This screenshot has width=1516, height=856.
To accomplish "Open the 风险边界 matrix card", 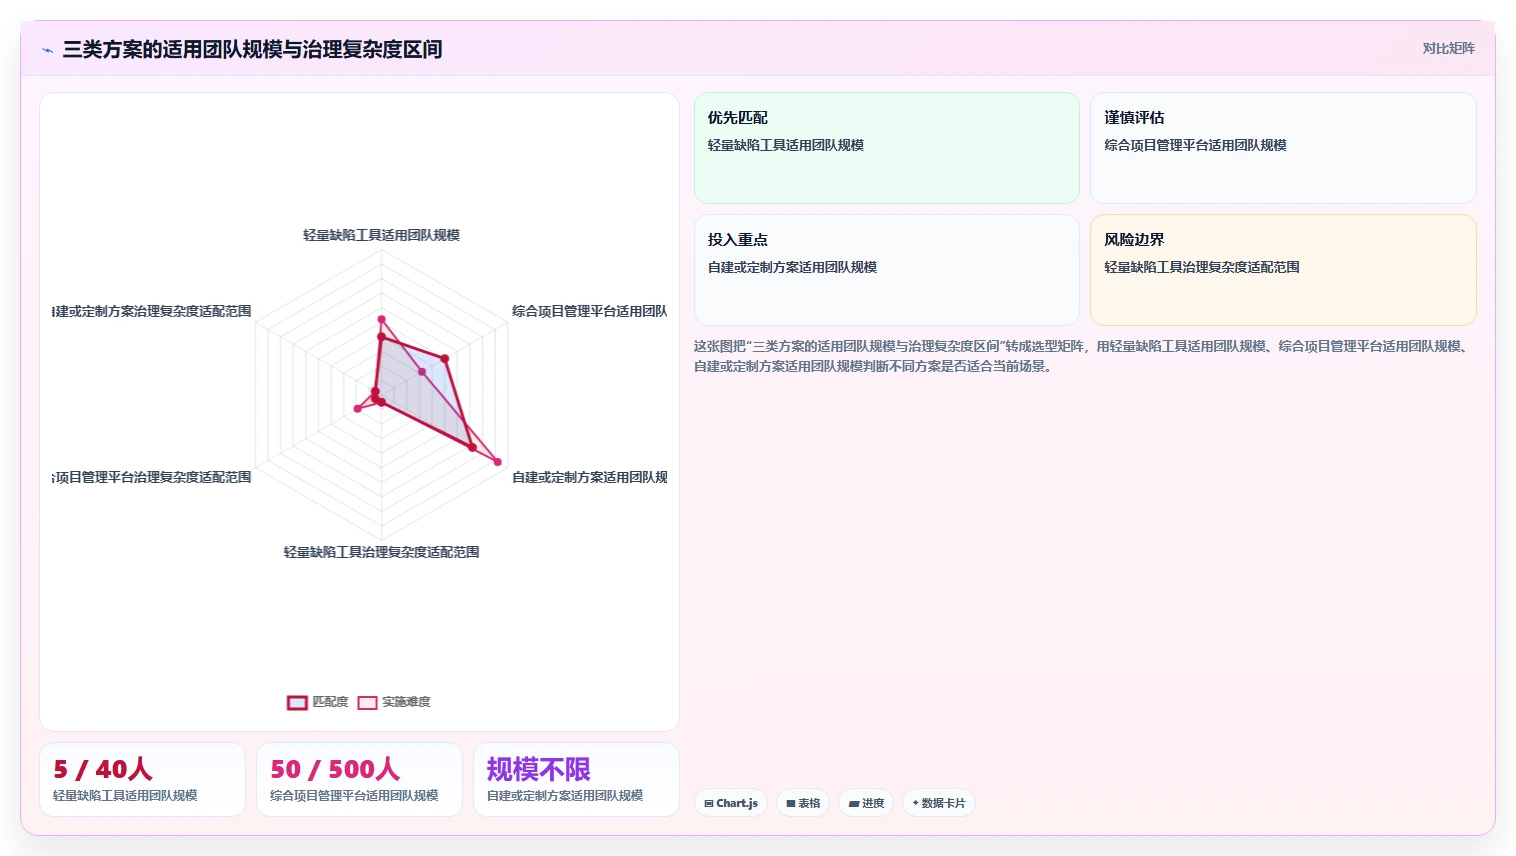I will 1283,270.
